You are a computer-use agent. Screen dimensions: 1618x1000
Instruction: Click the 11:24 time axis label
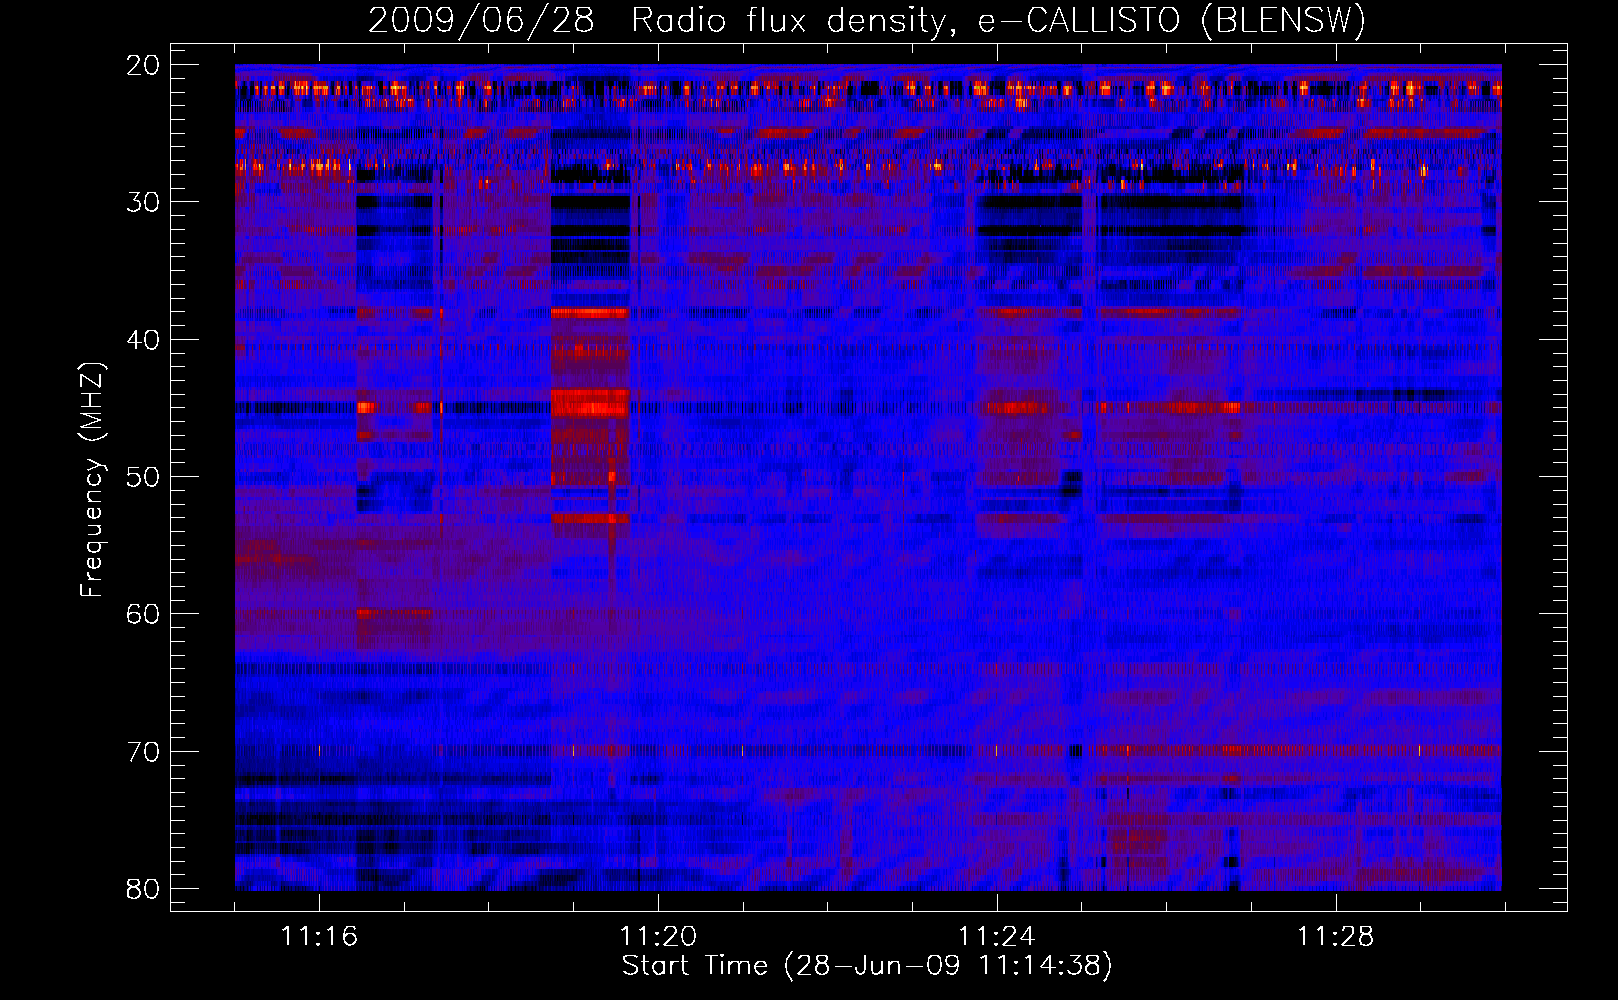(x=997, y=937)
